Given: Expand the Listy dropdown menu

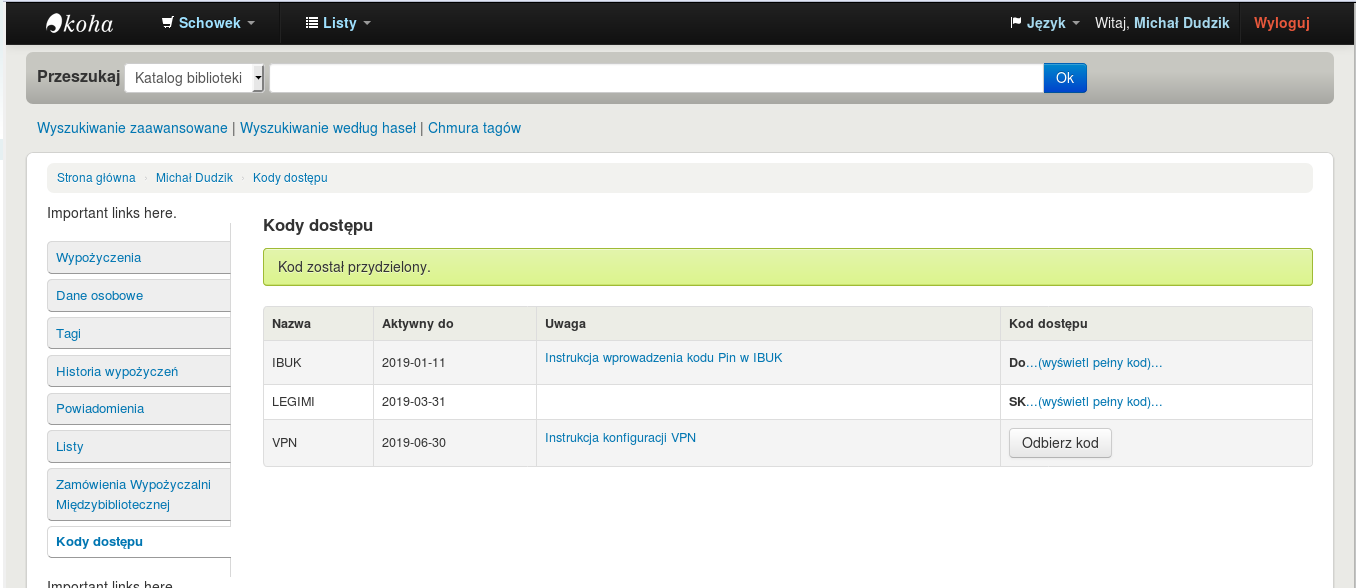Looking at the screenshot, I should [x=338, y=23].
